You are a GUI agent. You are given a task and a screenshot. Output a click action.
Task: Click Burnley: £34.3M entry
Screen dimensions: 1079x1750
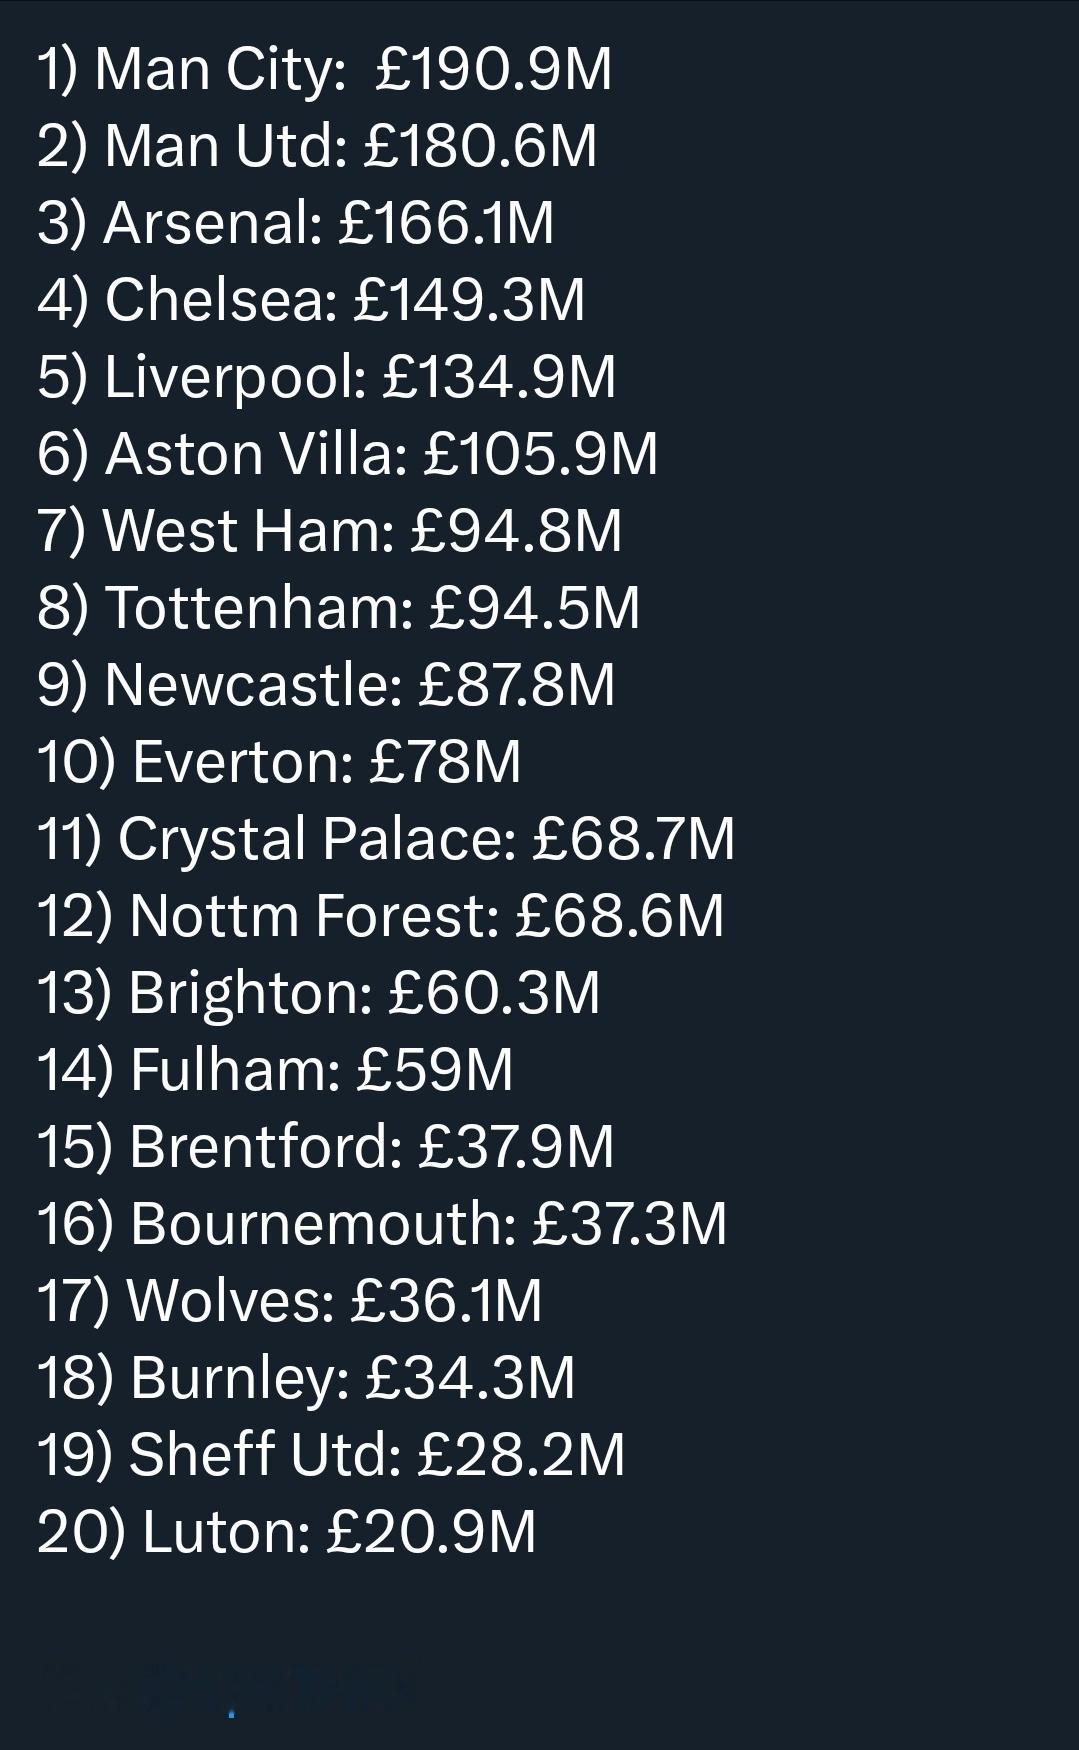(307, 1379)
